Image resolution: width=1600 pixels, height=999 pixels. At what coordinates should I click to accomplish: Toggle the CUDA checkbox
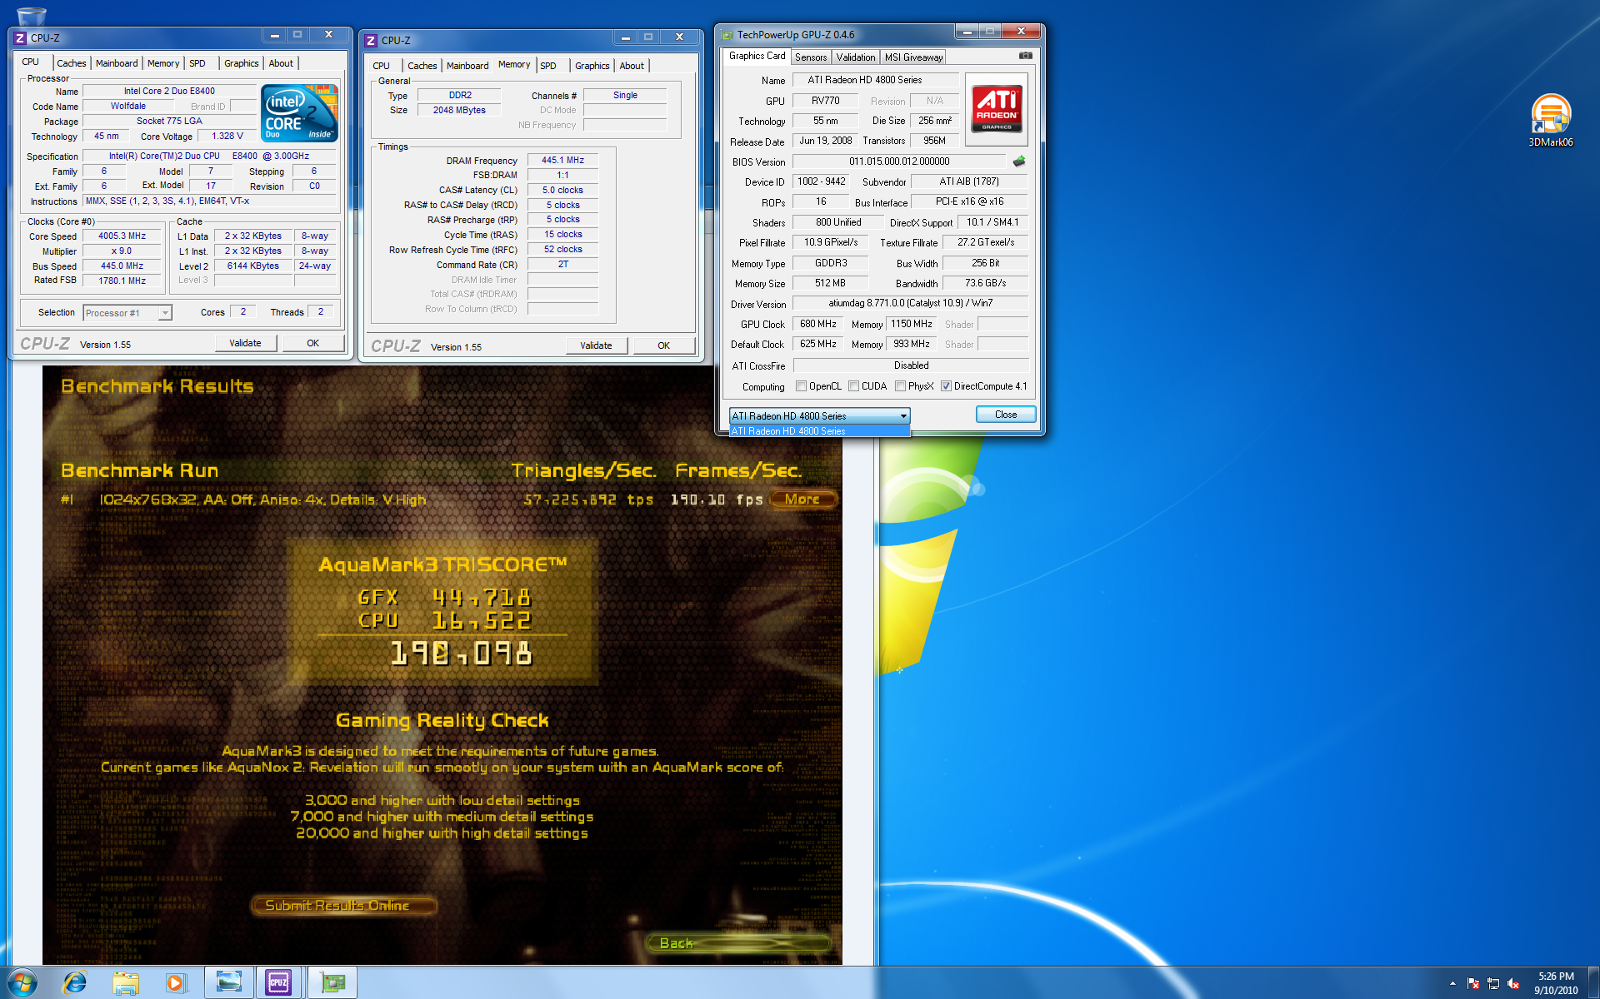pyautogui.click(x=853, y=386)
